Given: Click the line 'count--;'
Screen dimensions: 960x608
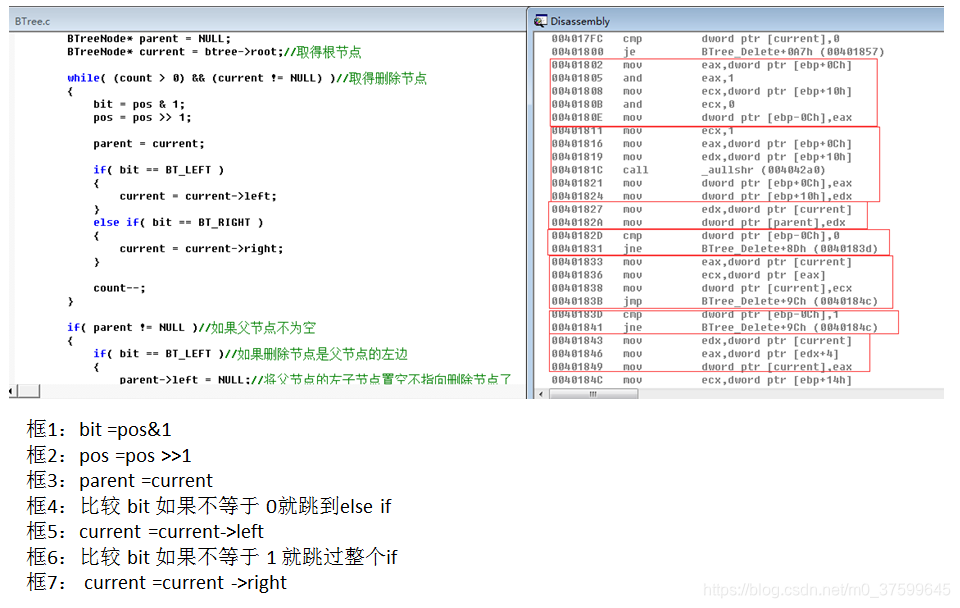Looking at the screenshot, I should [119, 288].
